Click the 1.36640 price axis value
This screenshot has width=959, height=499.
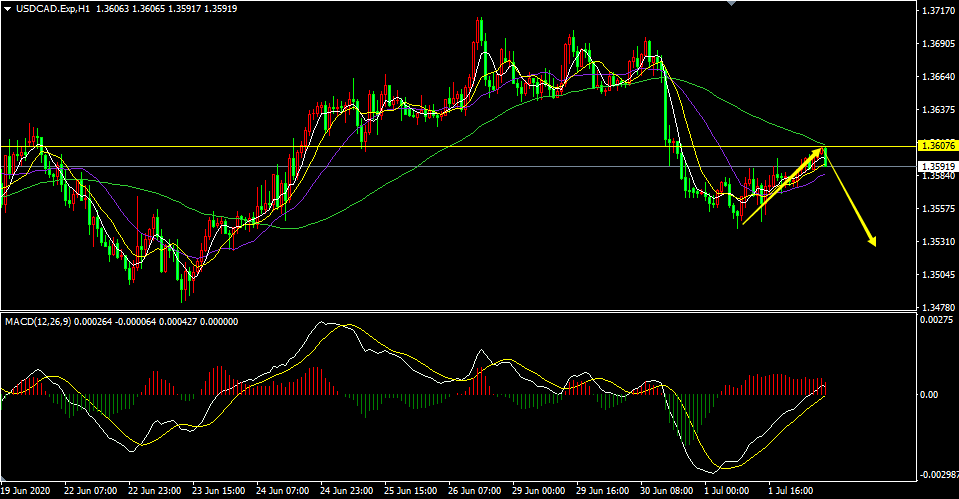click(938, 76)
